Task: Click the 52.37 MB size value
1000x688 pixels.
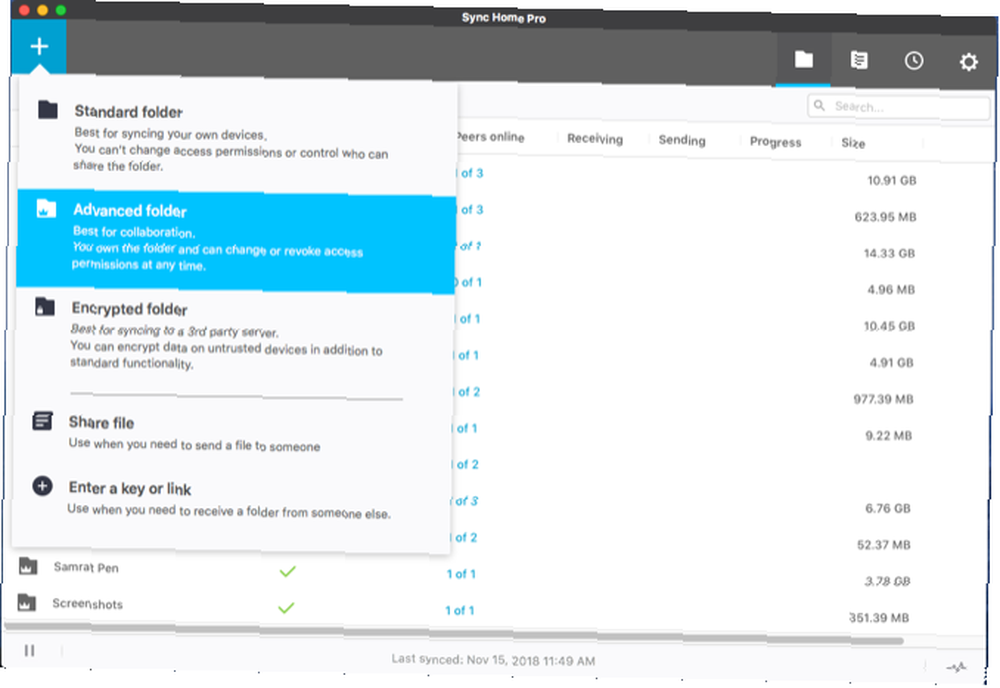Action: tap(883, 545)
